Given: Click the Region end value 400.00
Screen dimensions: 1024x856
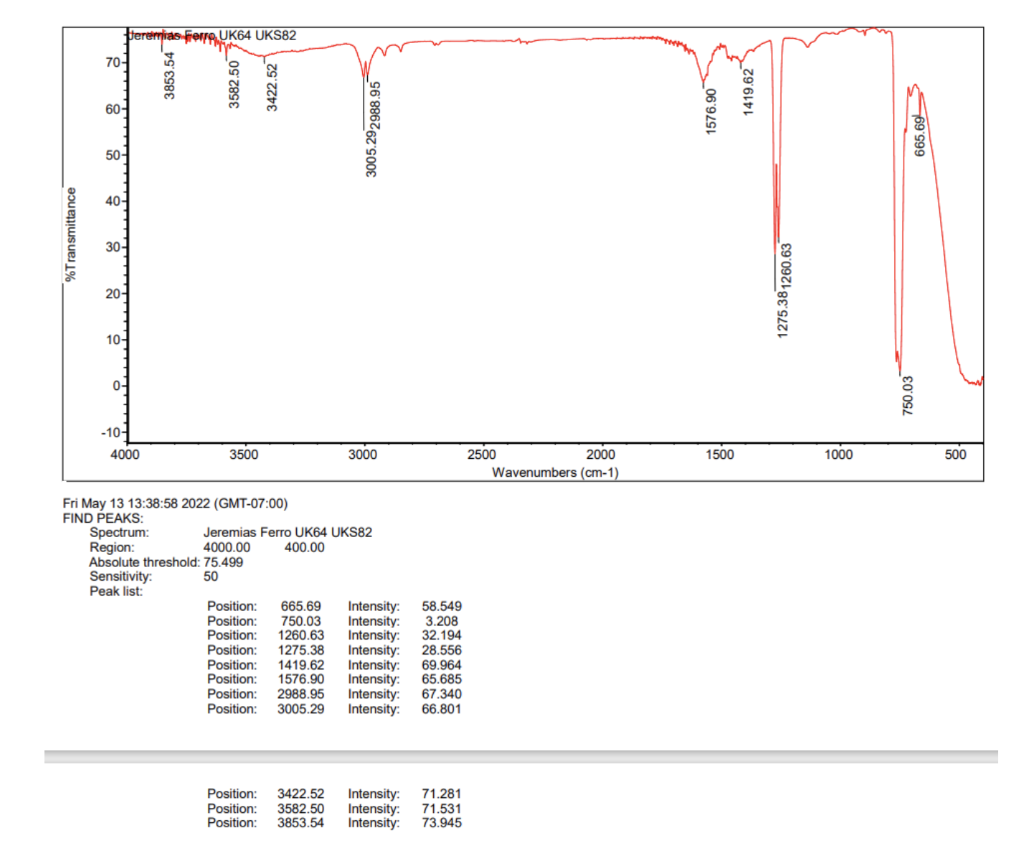Looking at the screenshot, I should coord(304,547).
